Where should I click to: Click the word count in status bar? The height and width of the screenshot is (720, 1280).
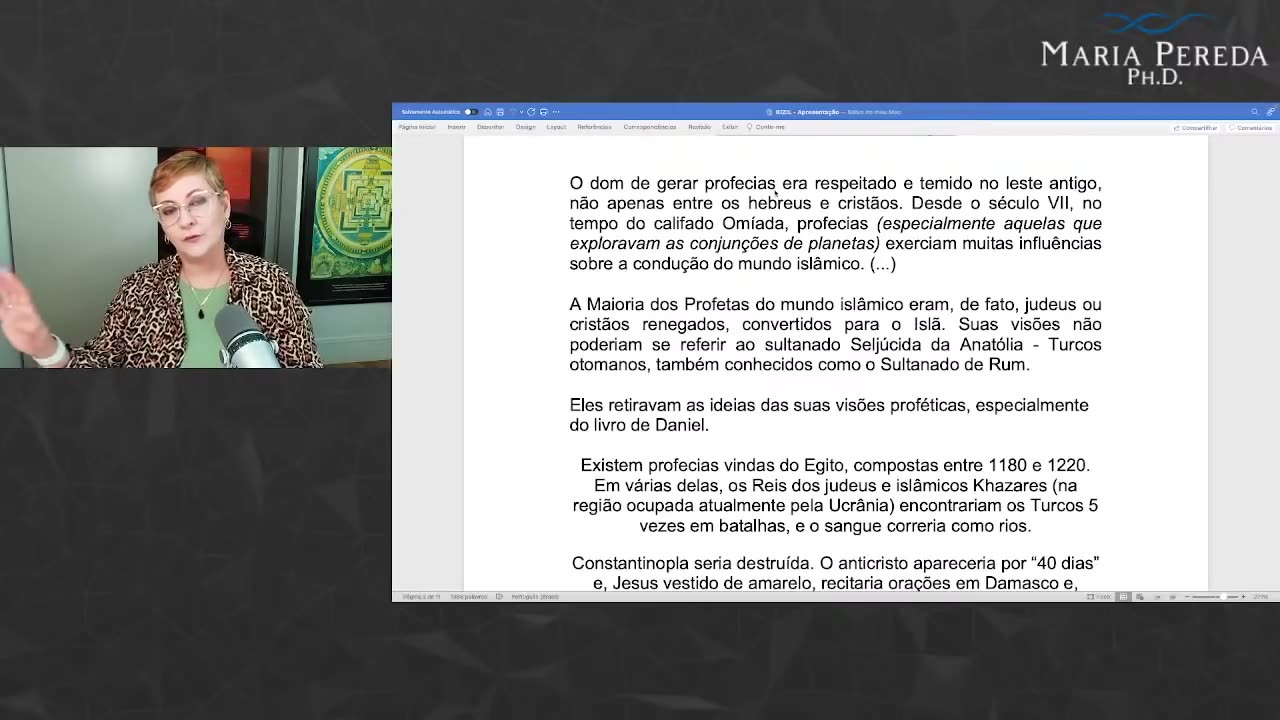[x=469, y=596]
